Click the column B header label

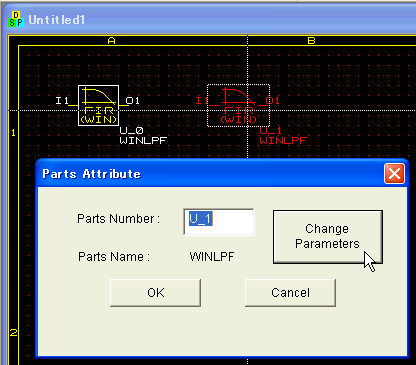pos(311,41)
